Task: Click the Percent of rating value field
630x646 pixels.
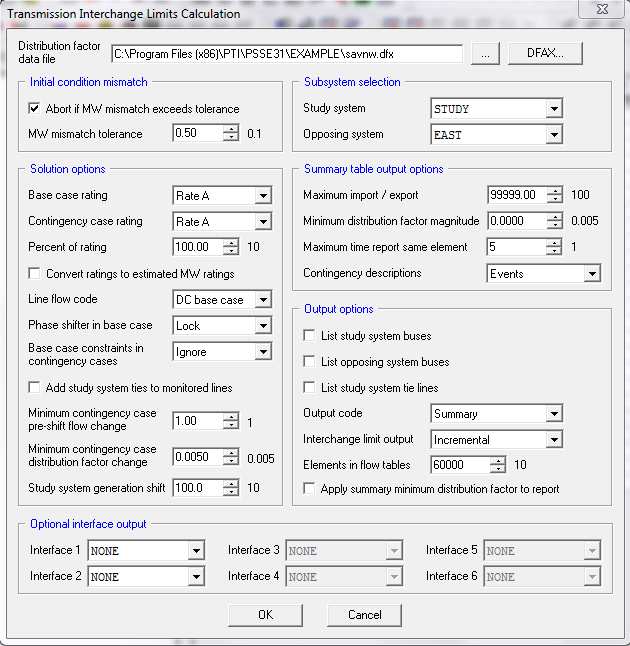Action: click(x=197, y=247)
